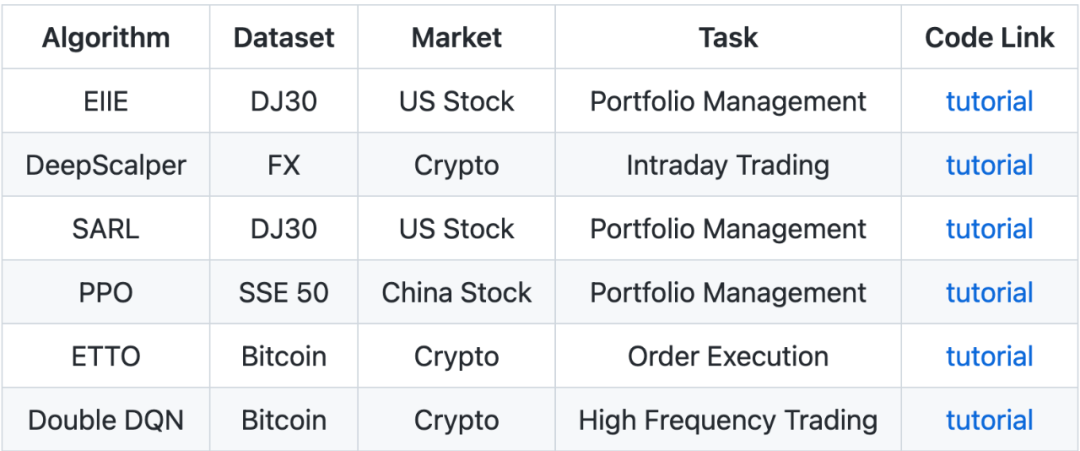
Task: Open the tutorial link for EIIE
Action: [989, 101]
